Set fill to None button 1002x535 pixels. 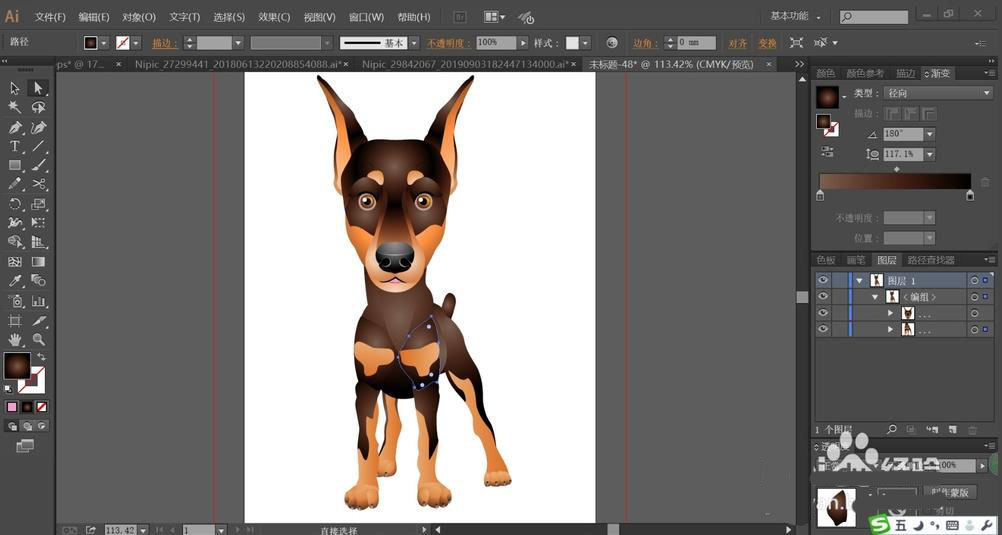[42, 407]
